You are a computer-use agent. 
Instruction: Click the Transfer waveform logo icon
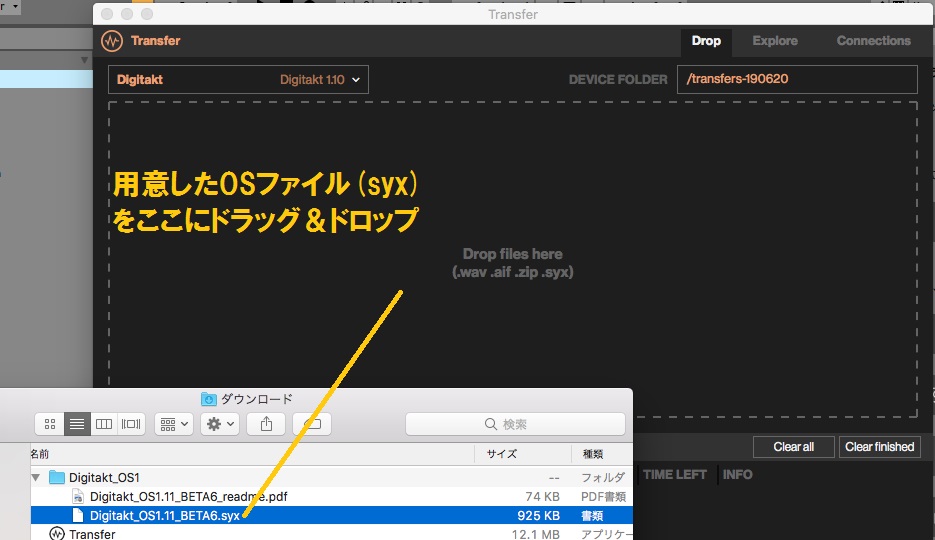tap(112, 41)
